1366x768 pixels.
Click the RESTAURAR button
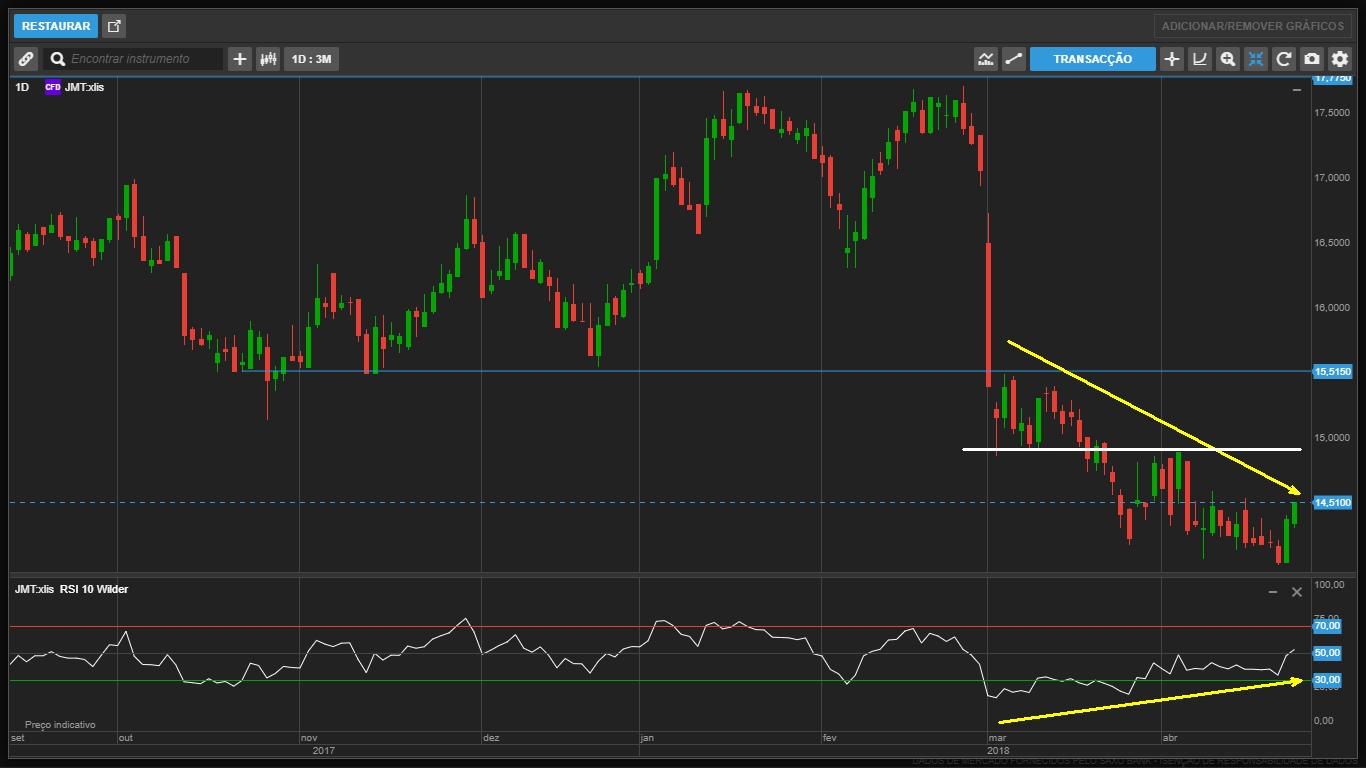coord(56,26)
